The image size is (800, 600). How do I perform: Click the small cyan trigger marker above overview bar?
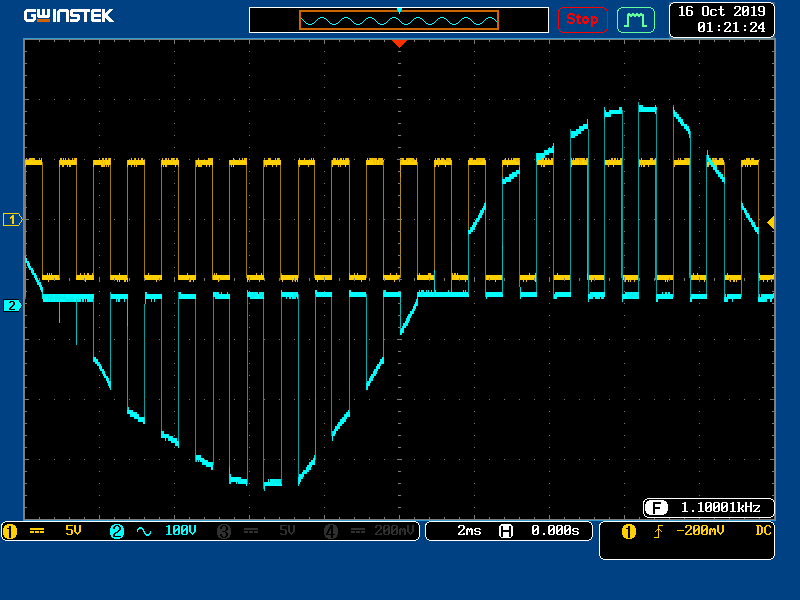point(399,10)
